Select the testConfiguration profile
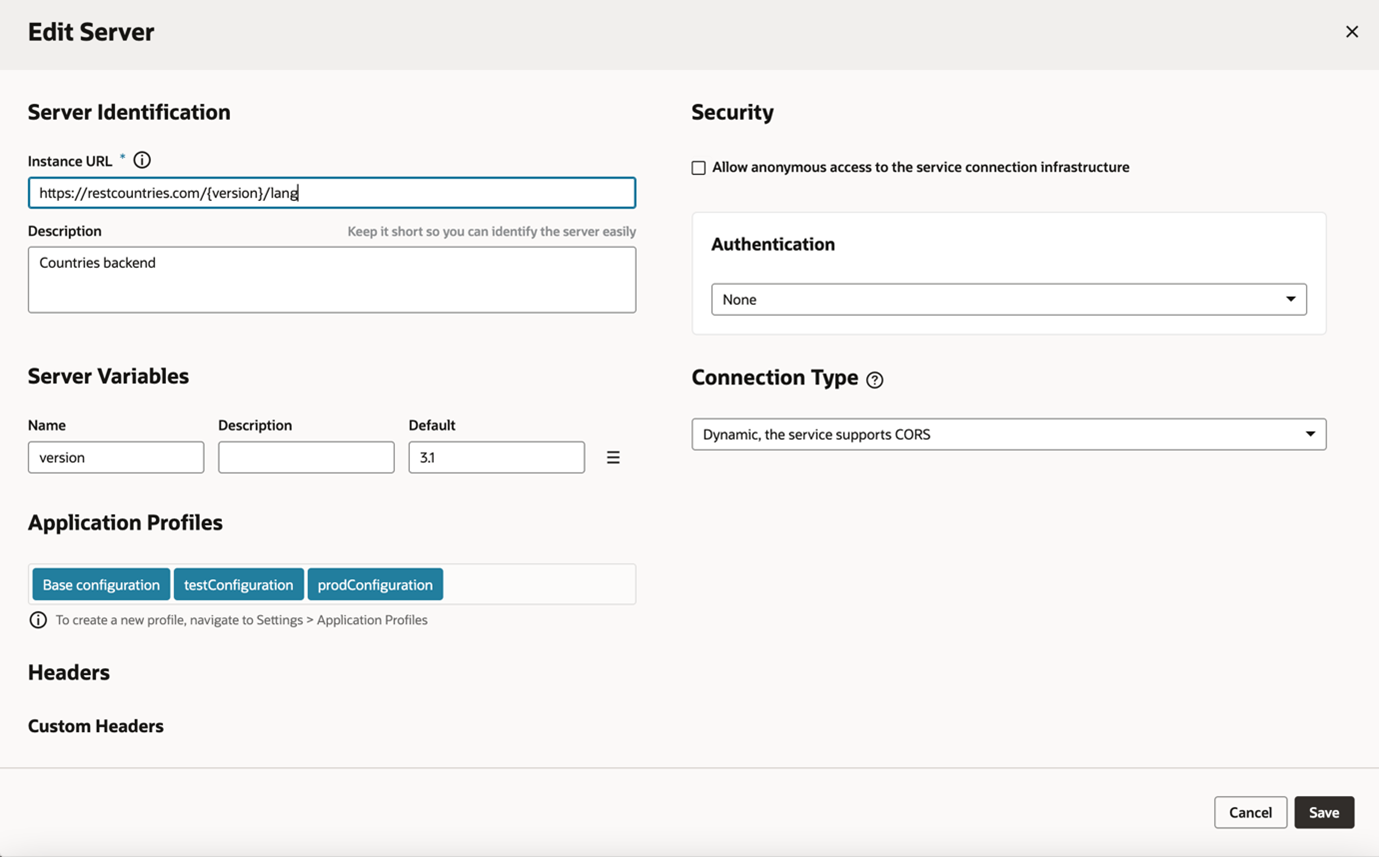 pos(239,585)
